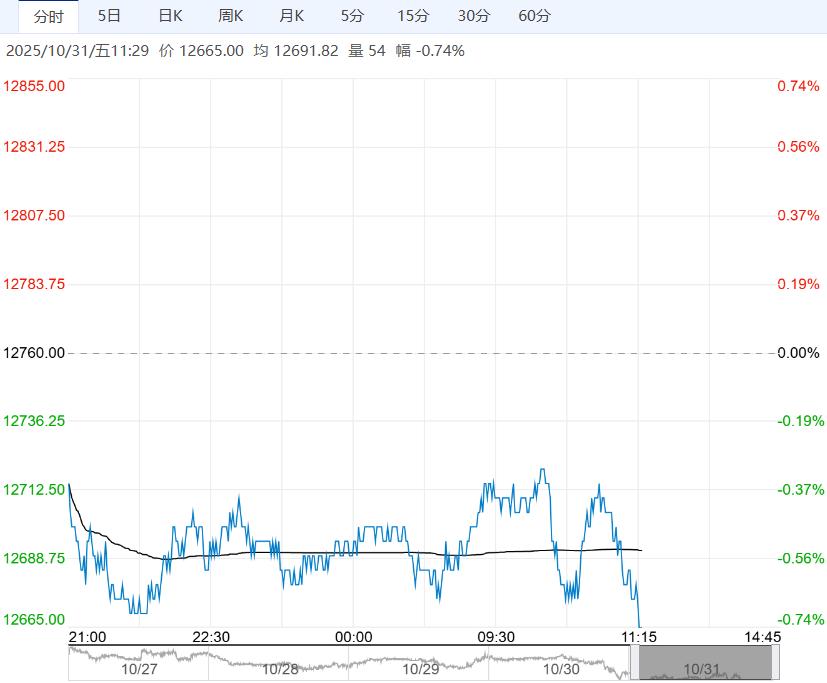Click the 12760.00 baseline price label
This screenshot has height=683, width=827.
[35, 353]
